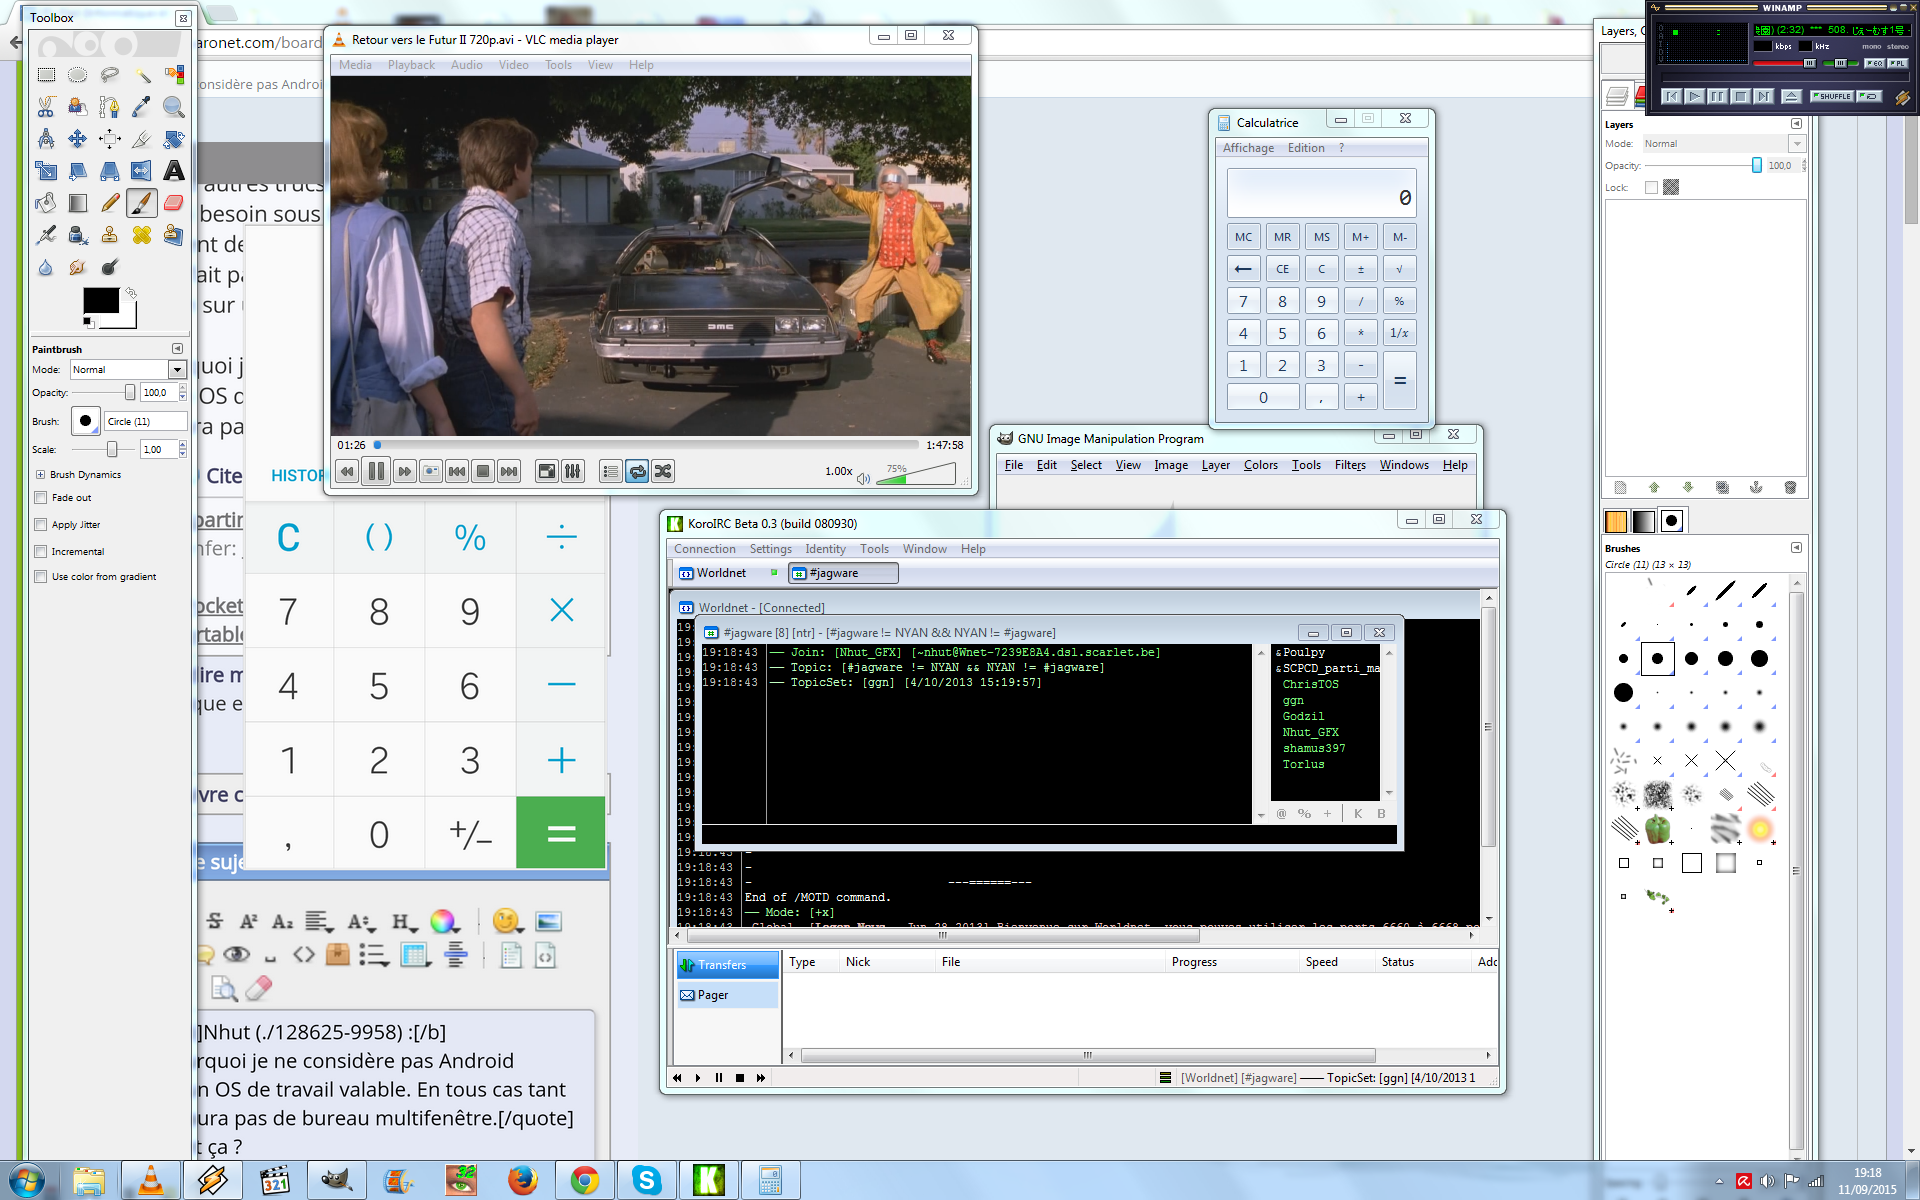The image size is (1920, 1200).
Task: Pause the VLC movie playback
Action: (x=376, y=471)
